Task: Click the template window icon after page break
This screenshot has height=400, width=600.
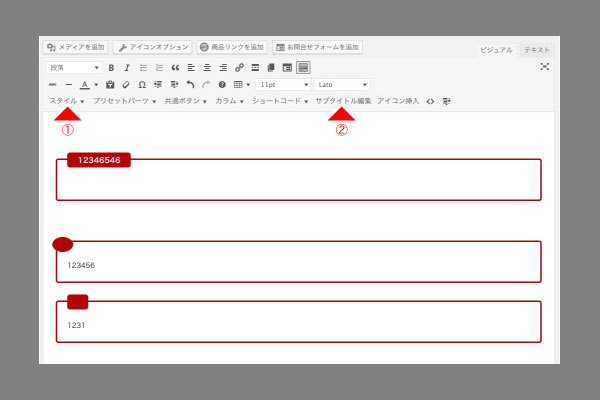Action: (287, 68)
